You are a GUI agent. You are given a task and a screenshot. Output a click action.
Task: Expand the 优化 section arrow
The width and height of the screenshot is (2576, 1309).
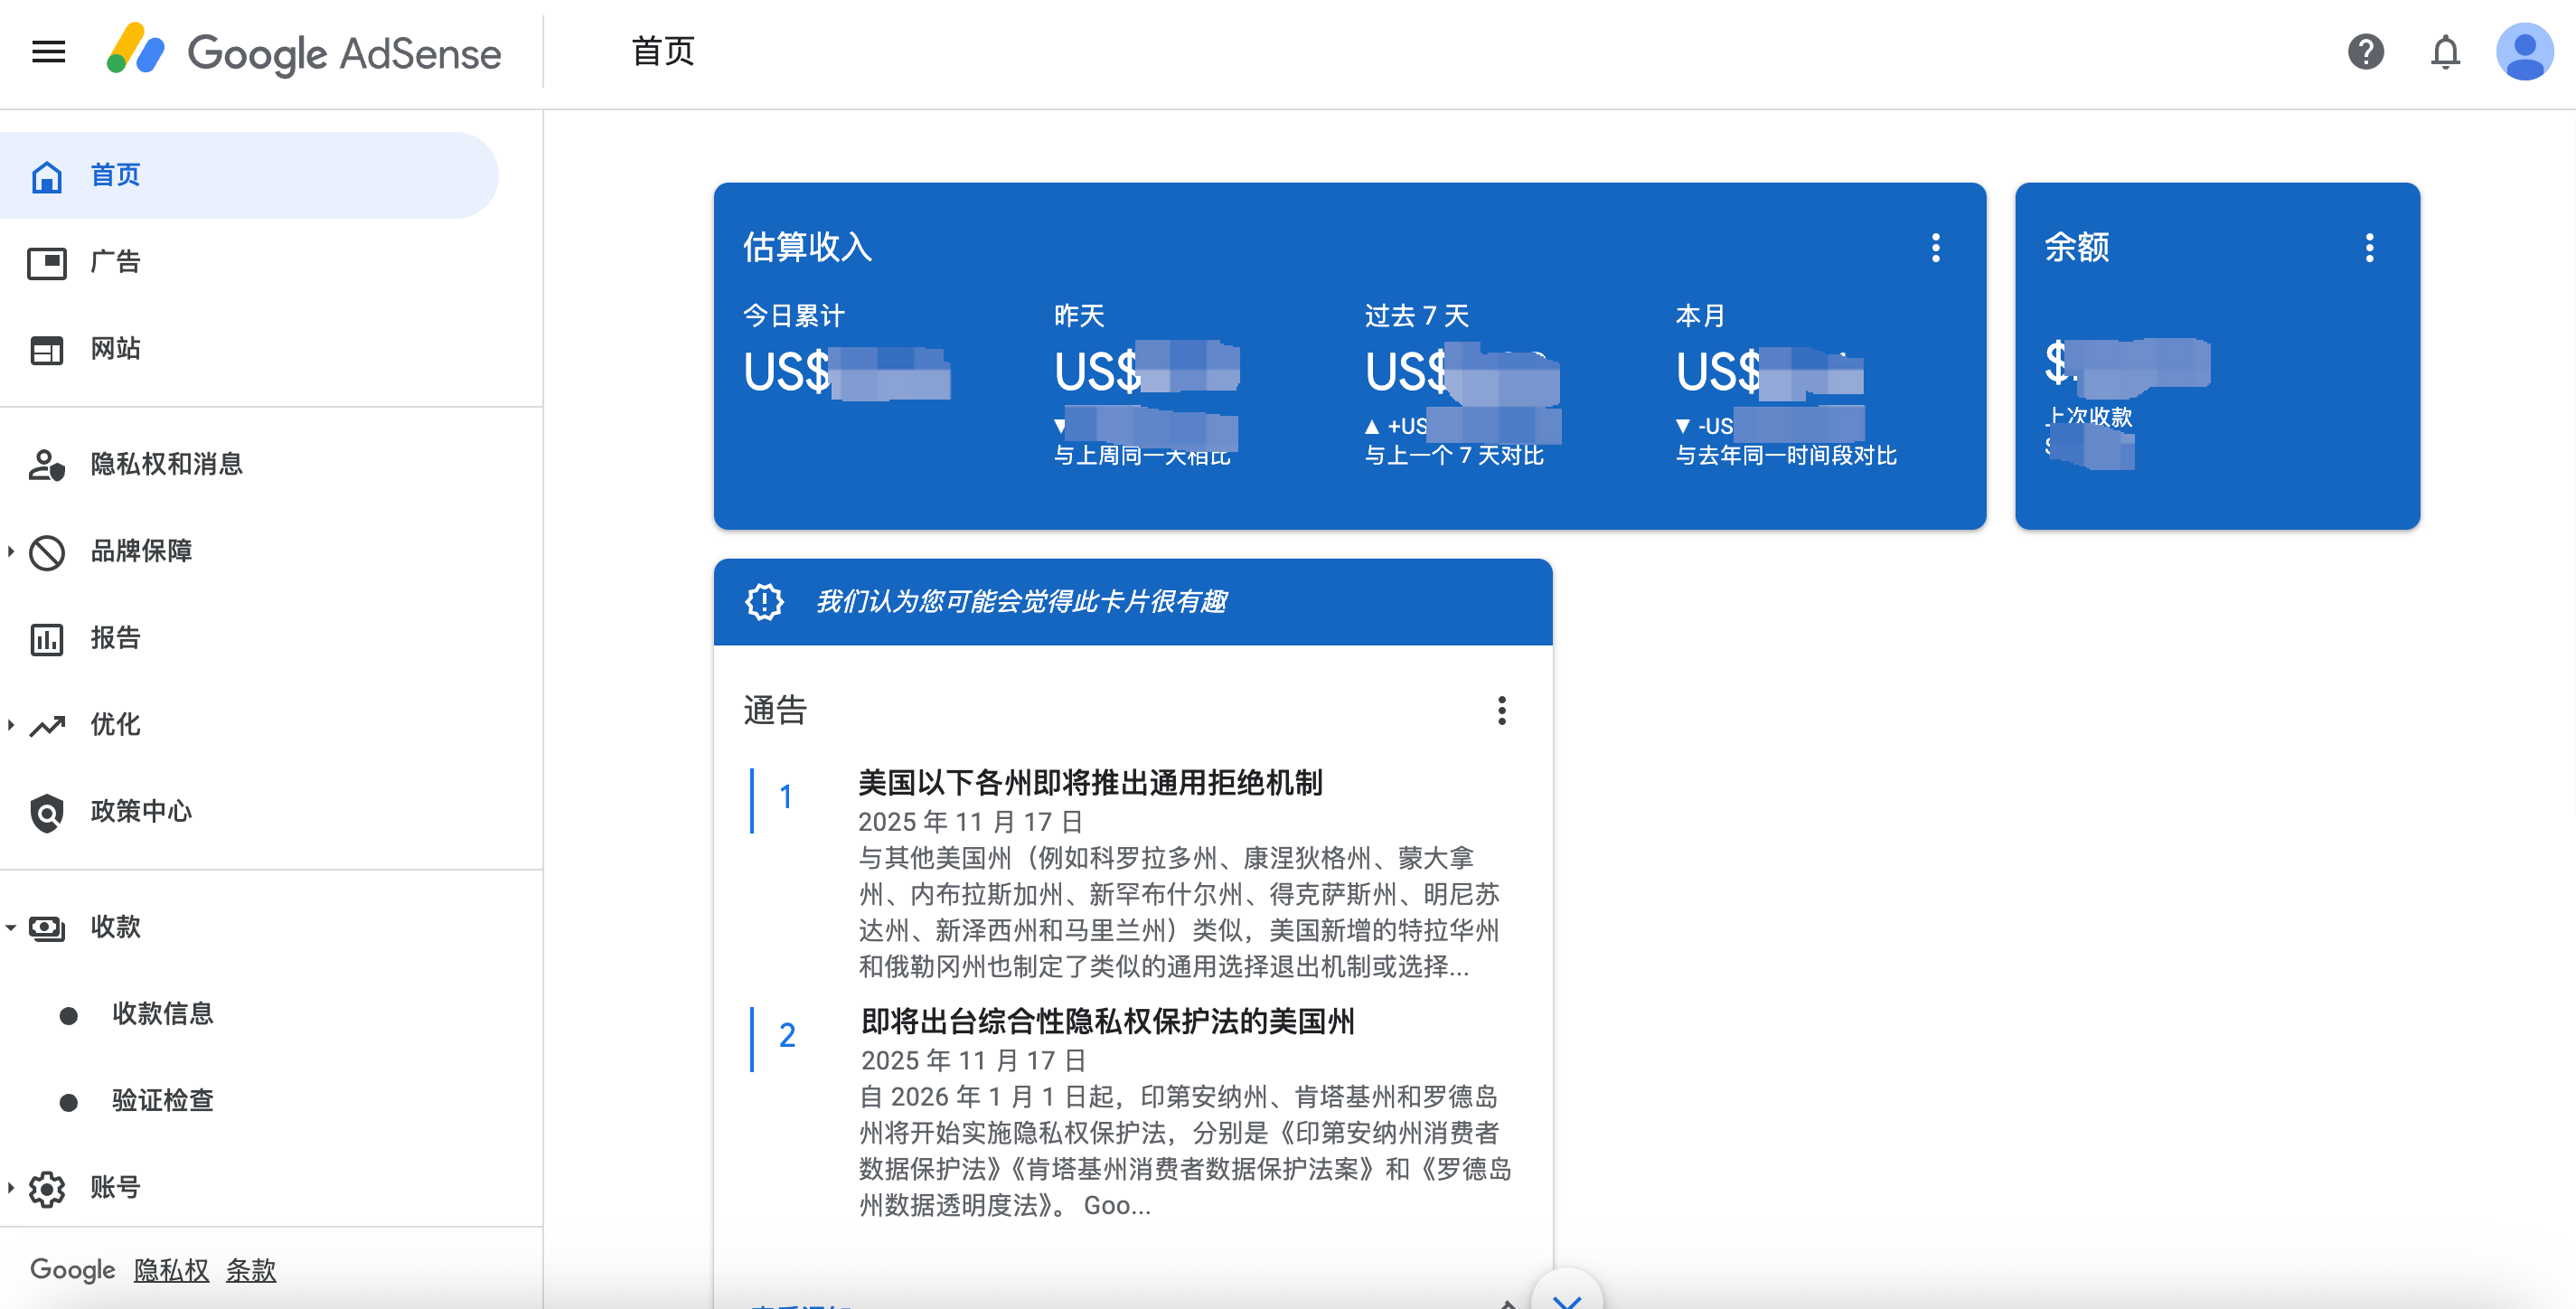[10, 725]
